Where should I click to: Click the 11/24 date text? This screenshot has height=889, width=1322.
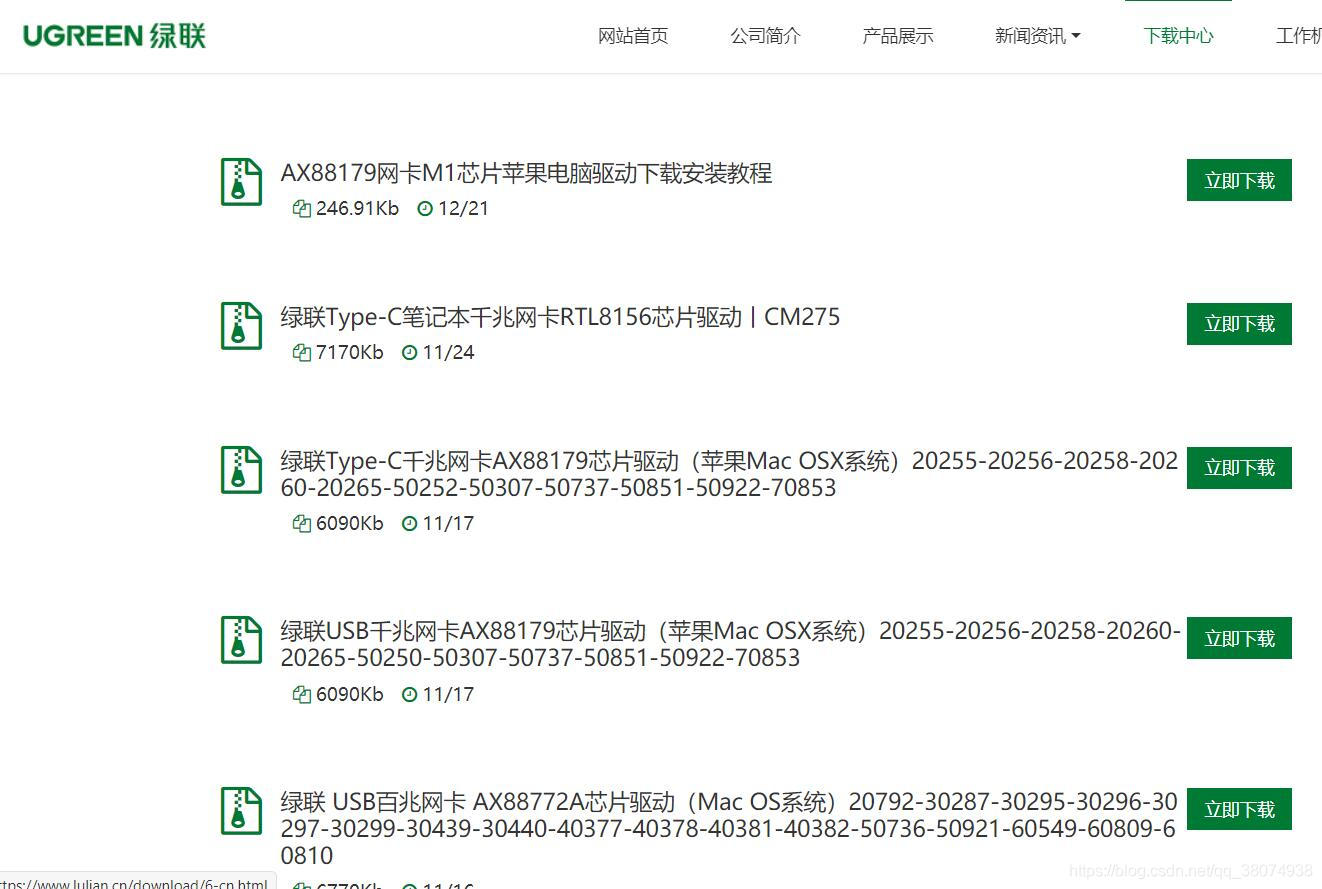pyautogui.click(x=448, y=352)
